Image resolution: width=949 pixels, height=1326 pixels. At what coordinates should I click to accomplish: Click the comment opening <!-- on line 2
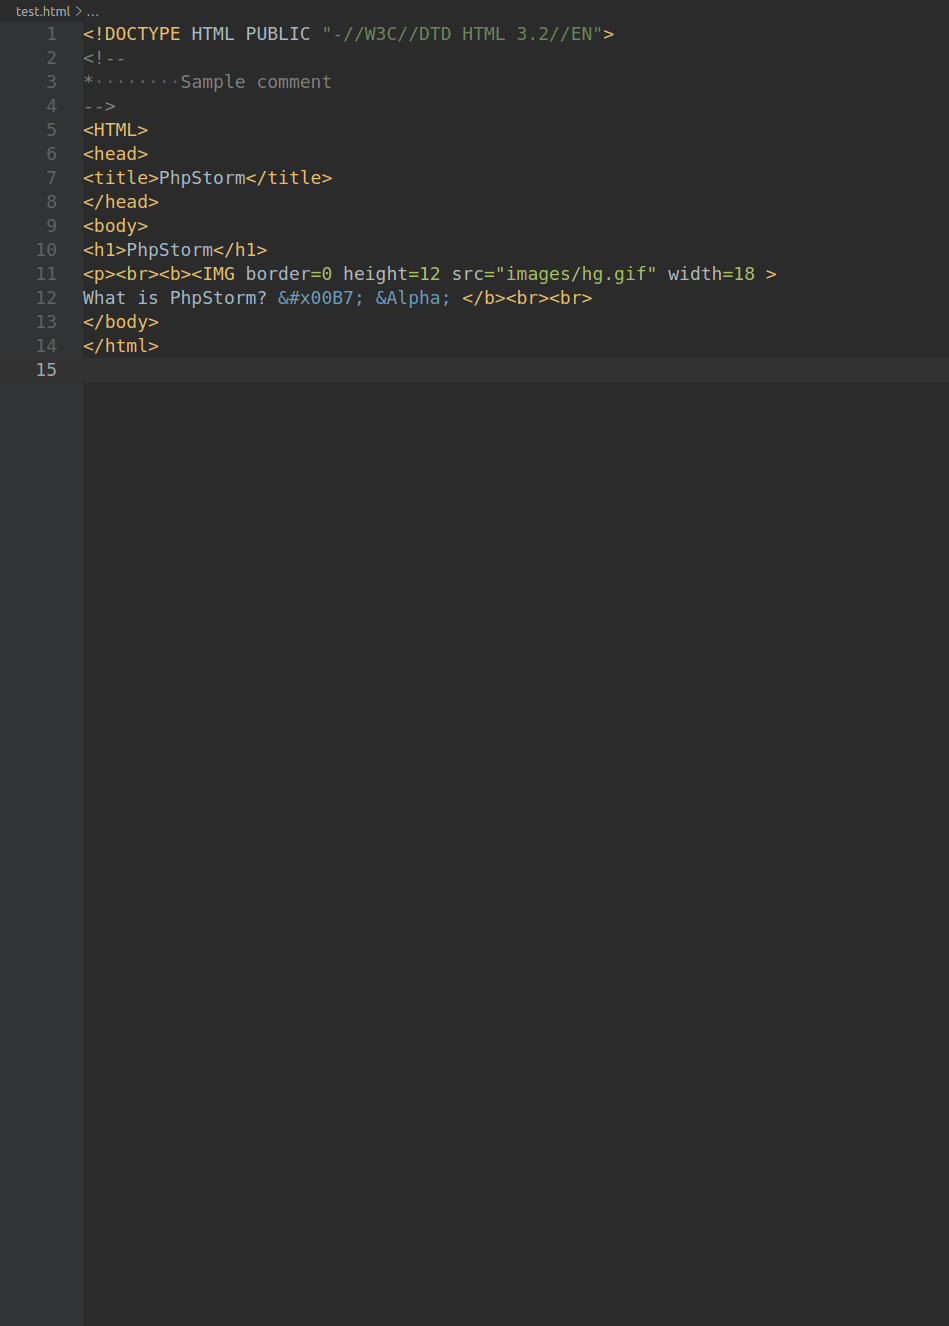point(105,58)
